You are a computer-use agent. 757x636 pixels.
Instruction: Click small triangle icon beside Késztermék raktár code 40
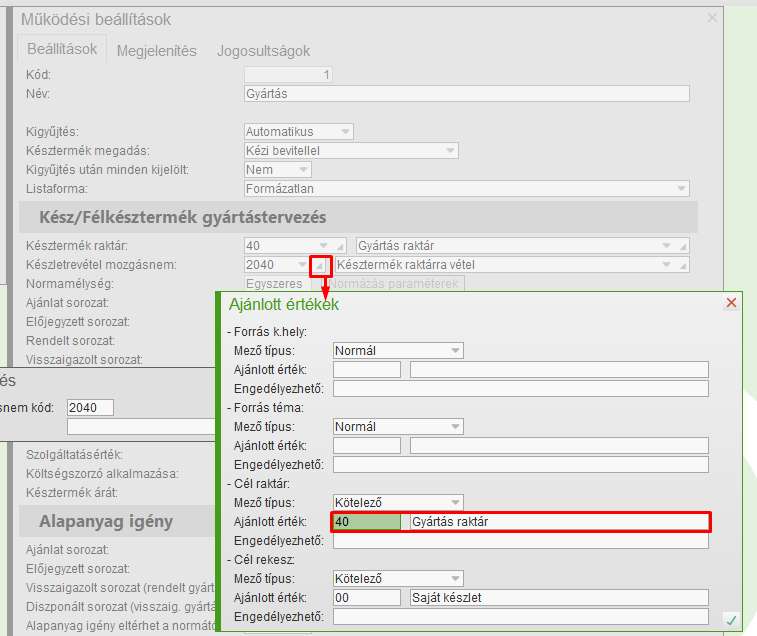coord(340,246)
